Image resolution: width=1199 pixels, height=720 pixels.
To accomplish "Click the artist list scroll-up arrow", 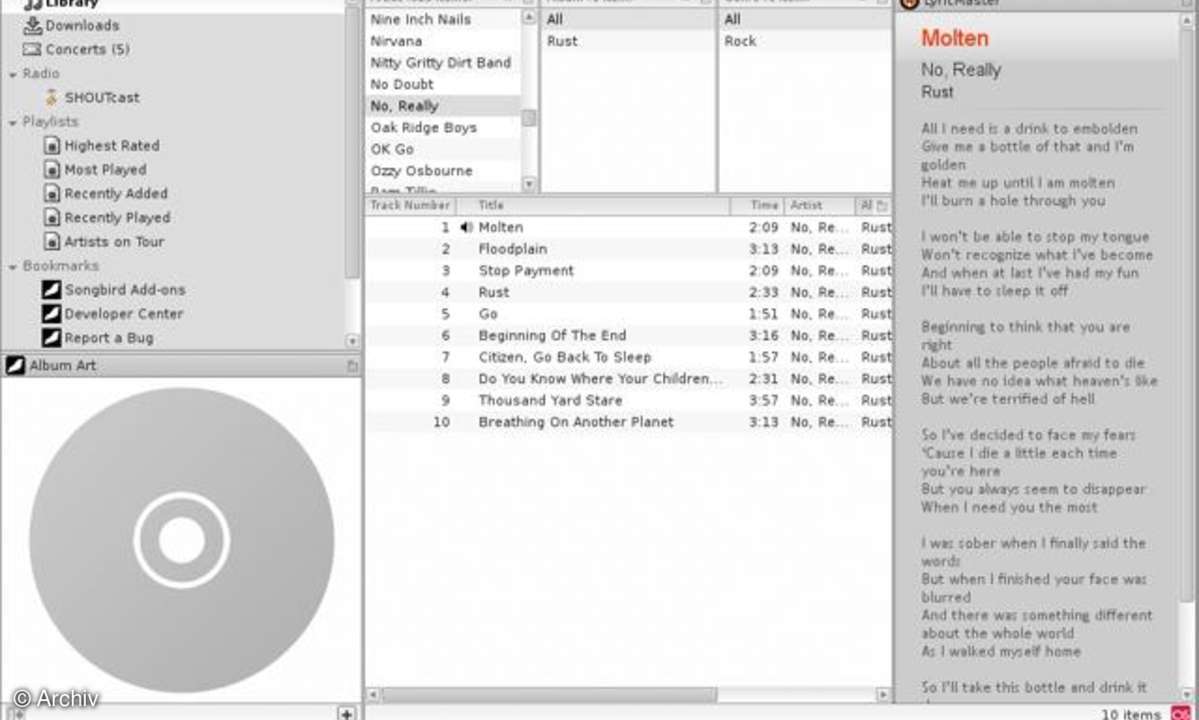I will pyautogui.click(x=529, y=17).
